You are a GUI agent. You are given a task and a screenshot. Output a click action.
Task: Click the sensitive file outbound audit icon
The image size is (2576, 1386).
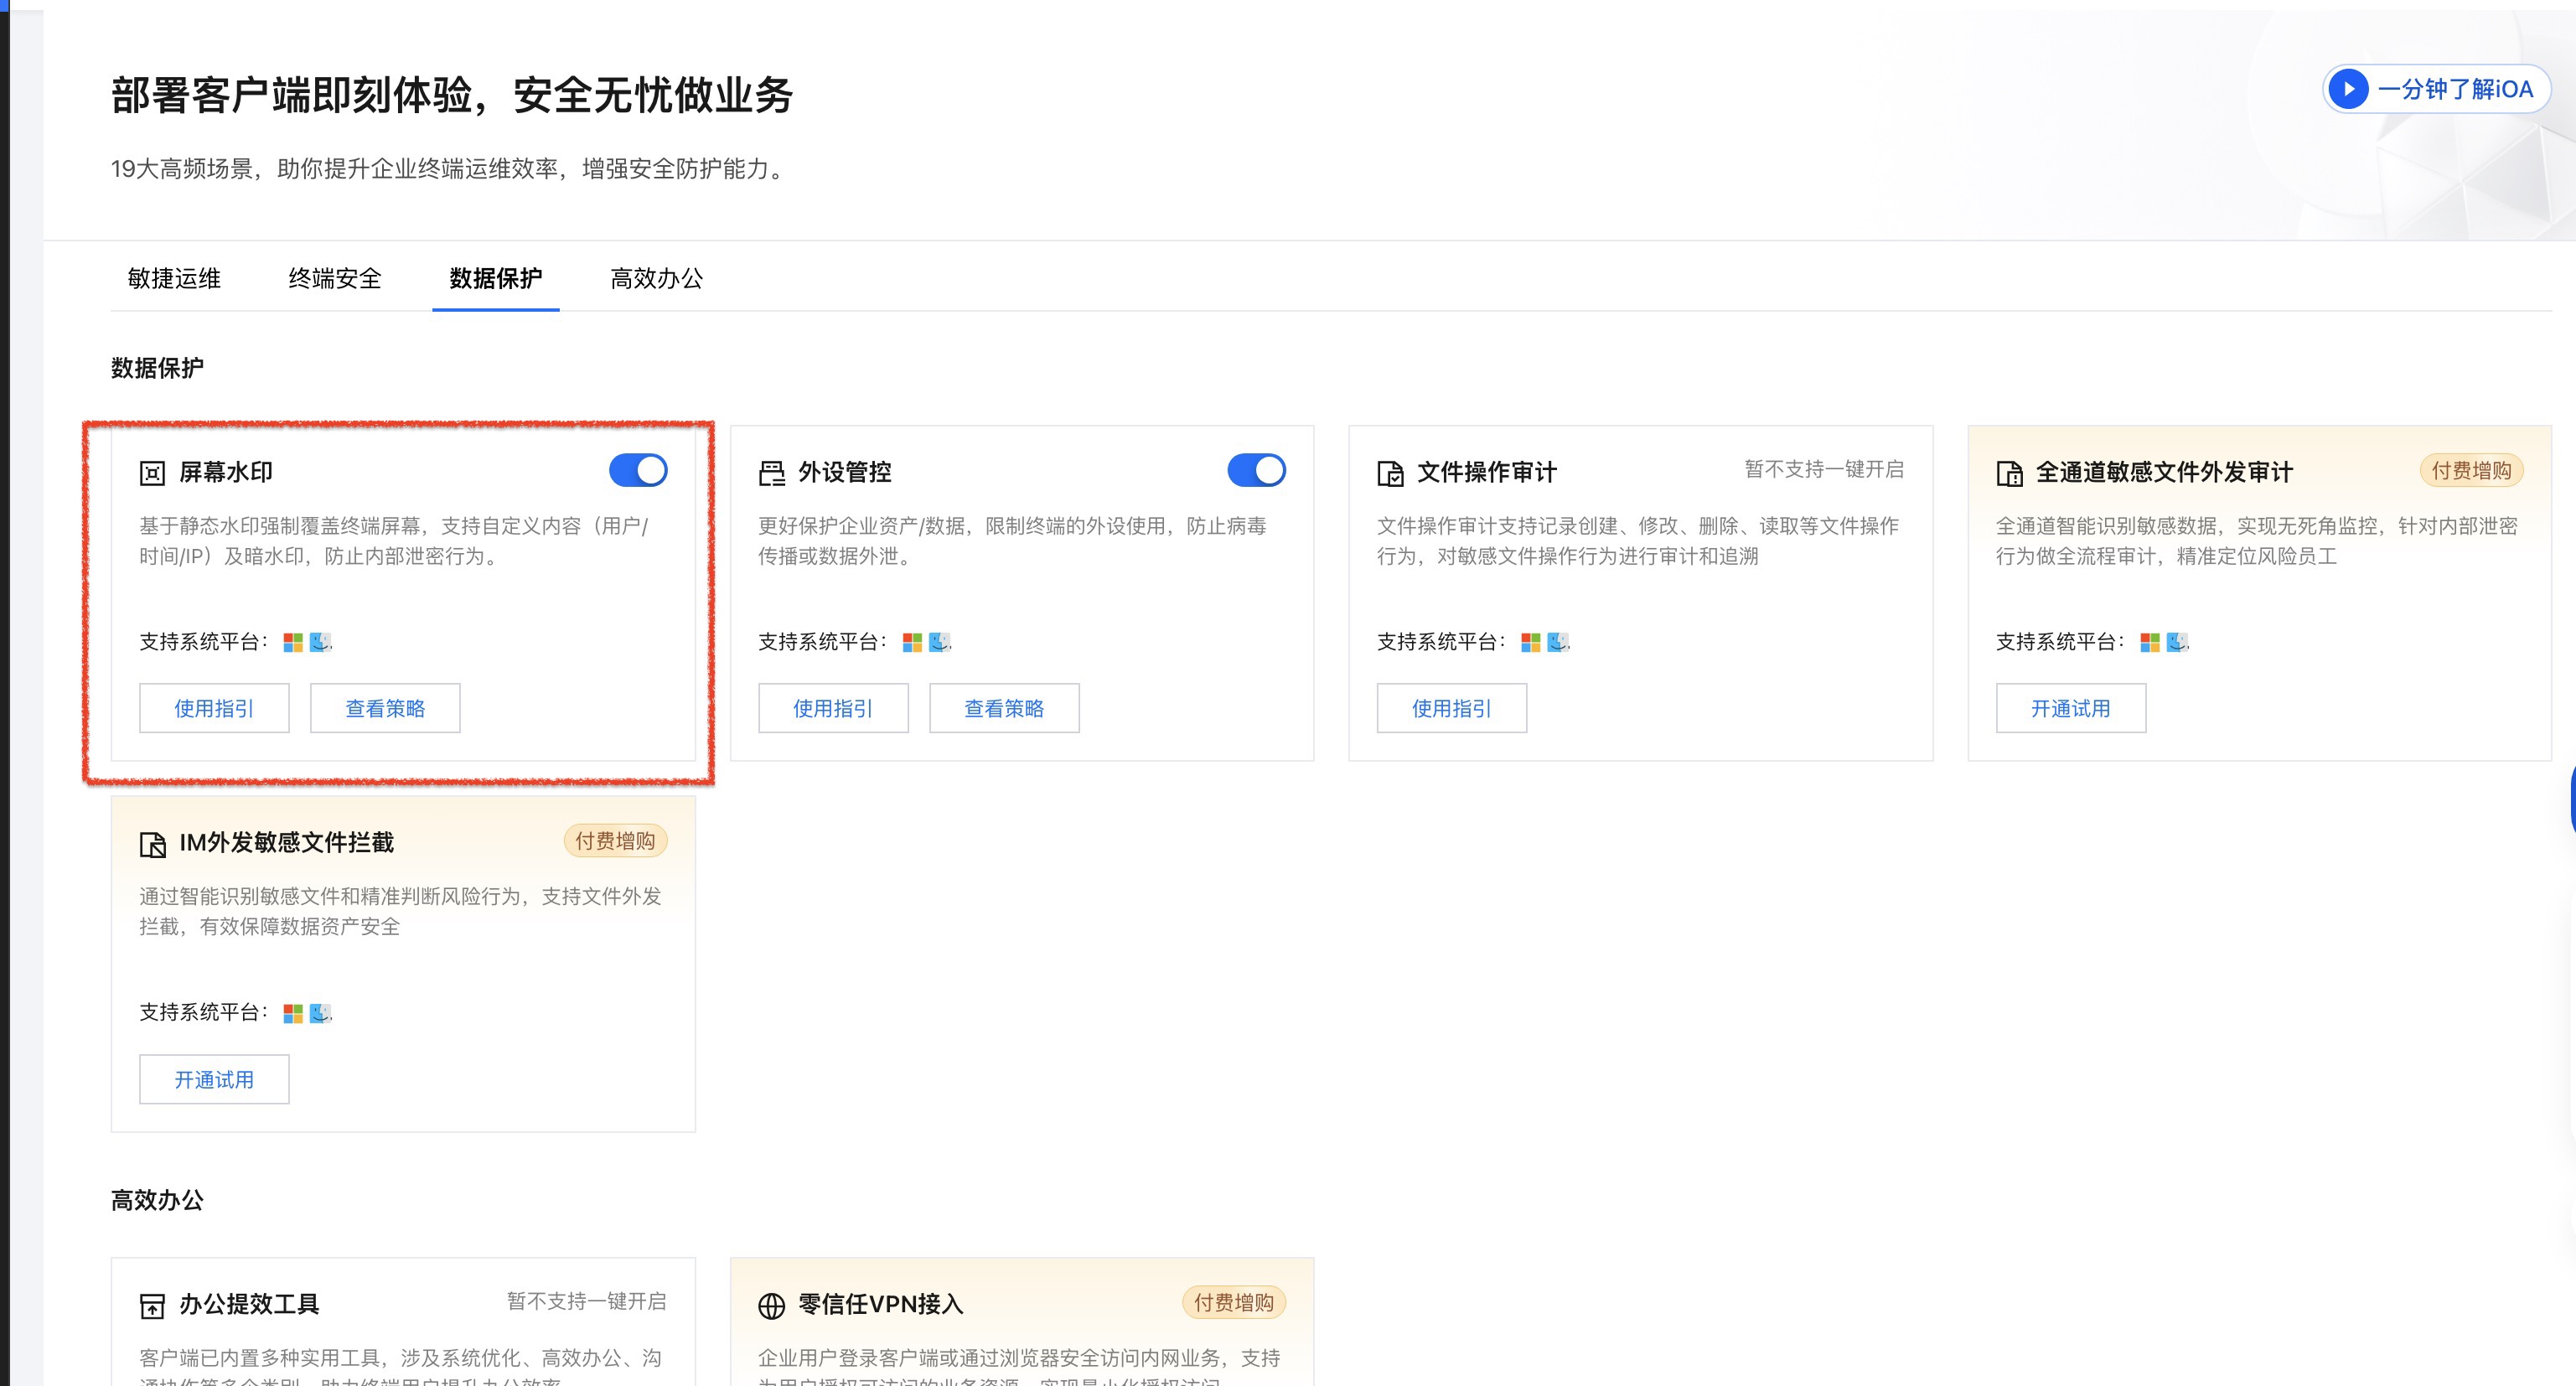pos(2009,473)
